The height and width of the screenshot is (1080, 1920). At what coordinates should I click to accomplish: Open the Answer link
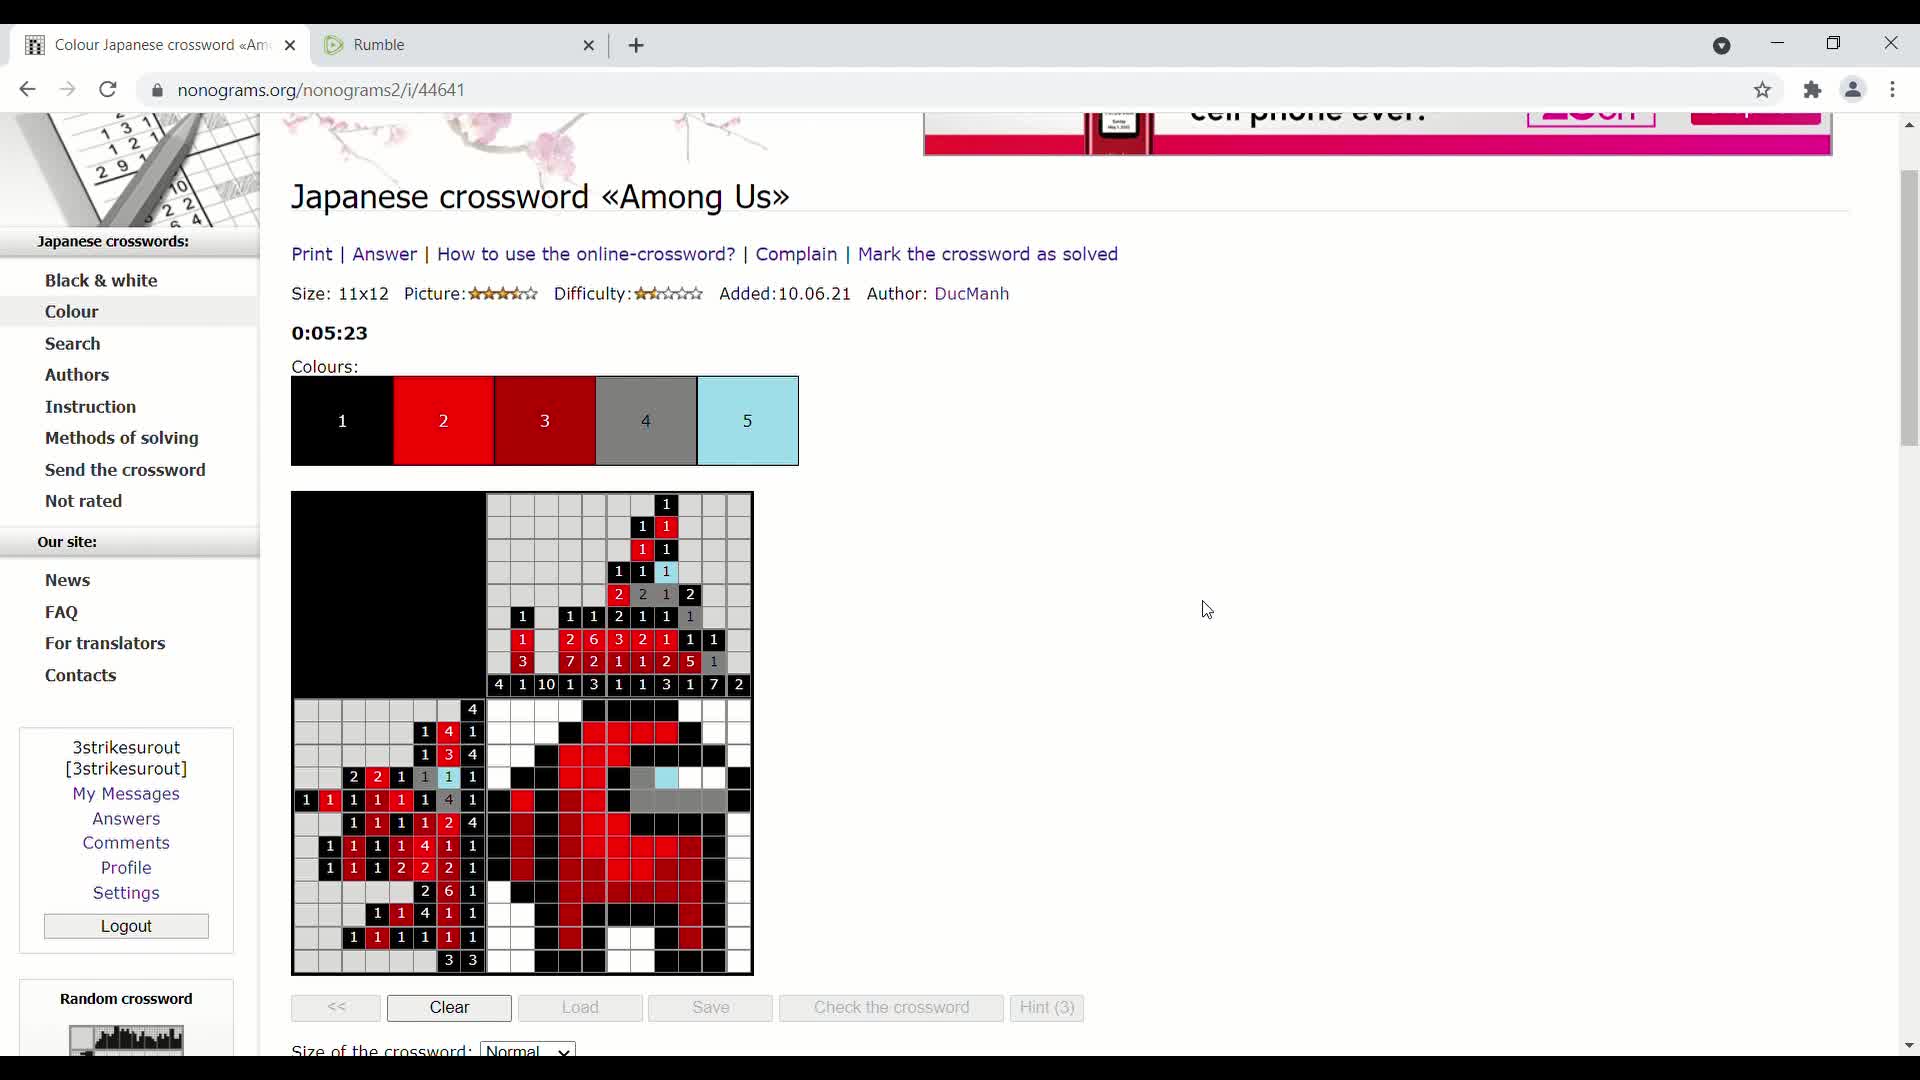384,254
